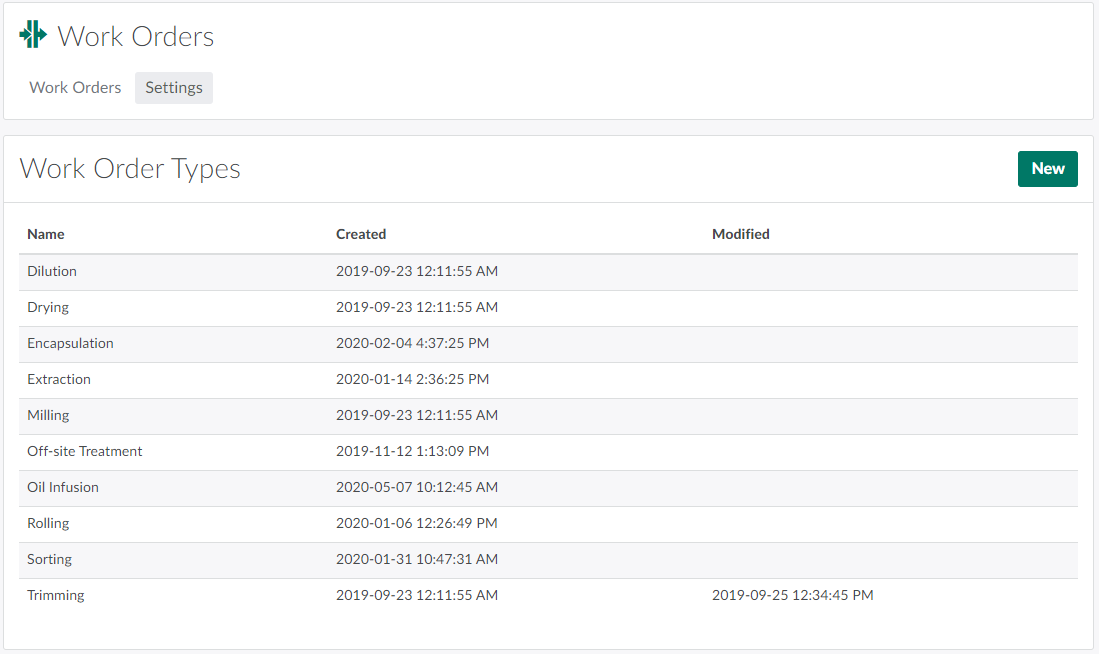Click the Trimming modified date 2019-09-25
1099x654 pixels.
pyautogui.click(x=792, y=595)
